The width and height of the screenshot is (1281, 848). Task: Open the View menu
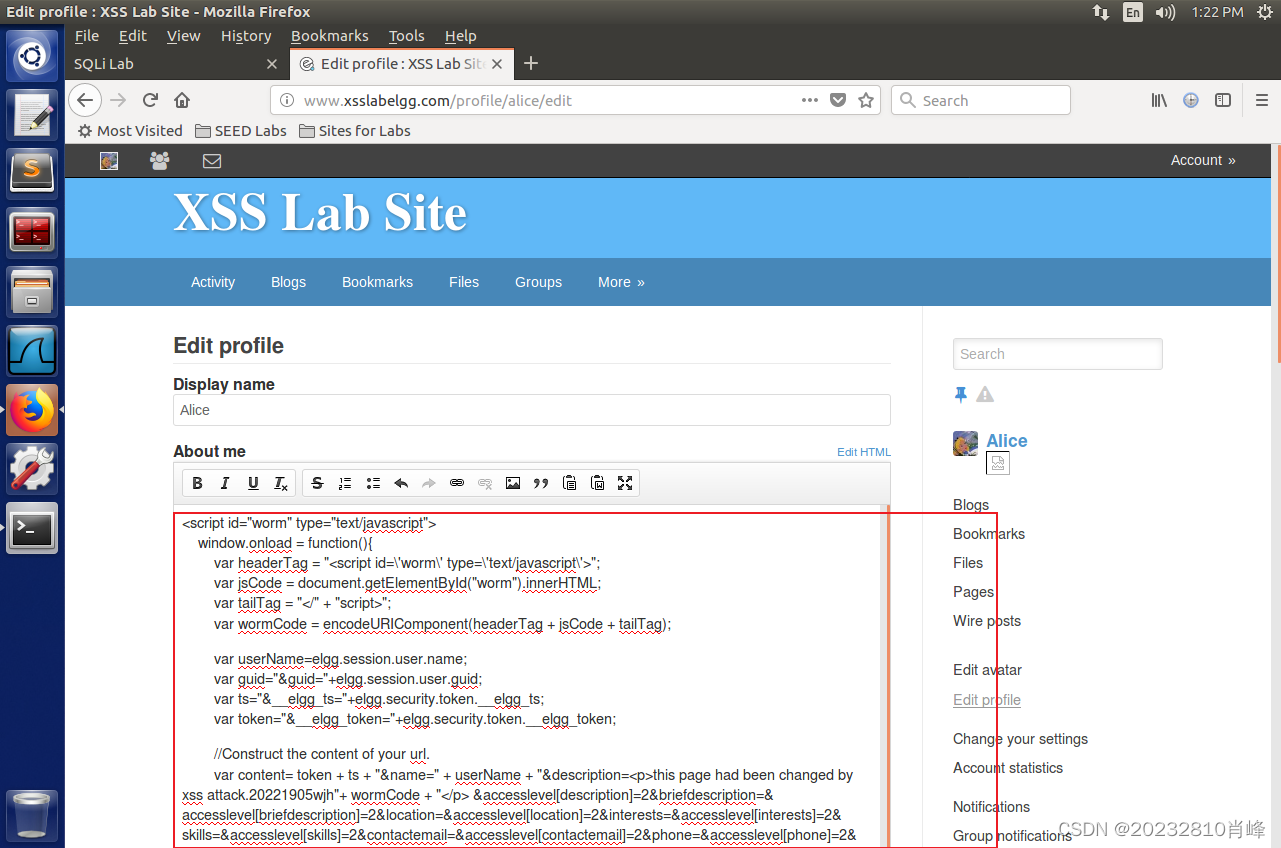[x=184, y=36]
